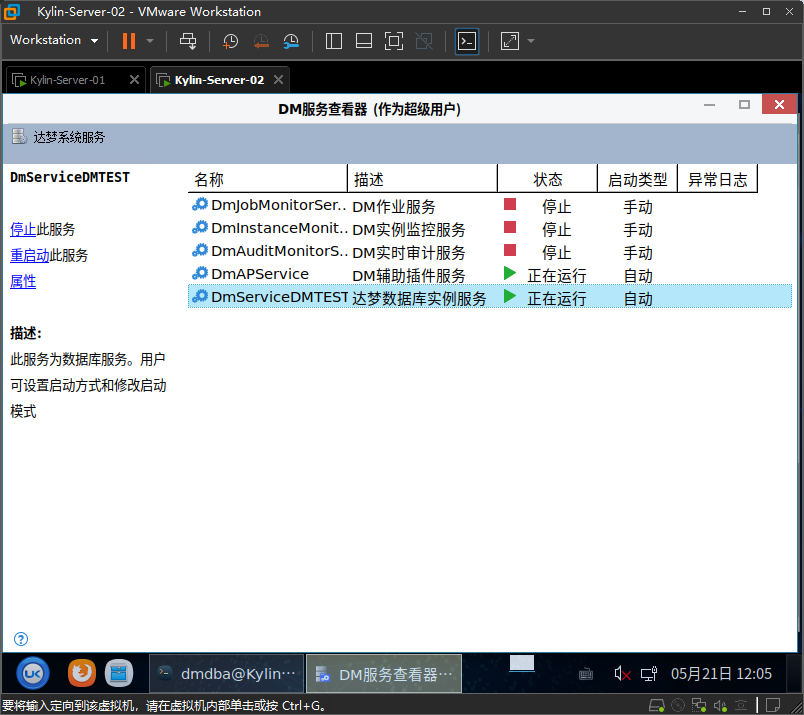The width and height of the screenshot is (804, 715).
Task: Open the on-screen keyboard tray icon
Action: [x=586, y=674]
